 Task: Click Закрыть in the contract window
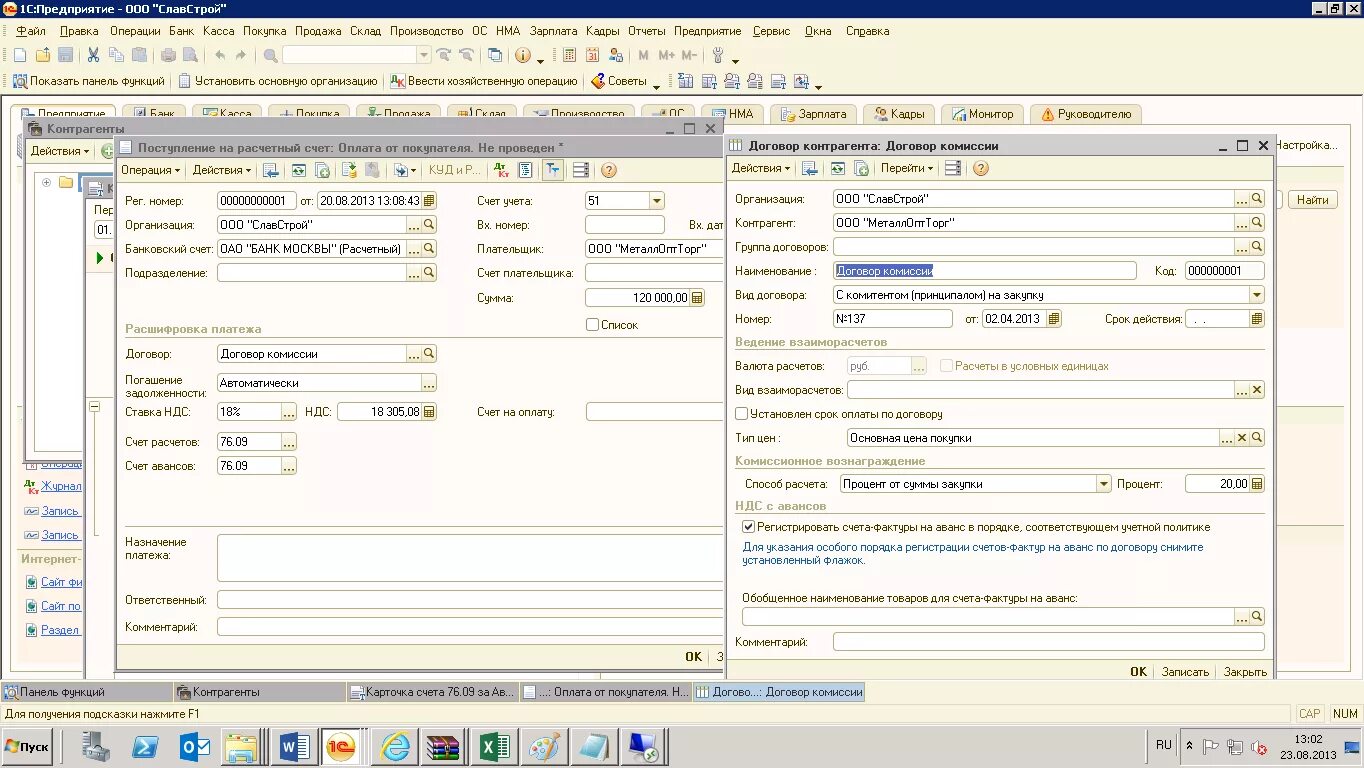point(1245,672)
